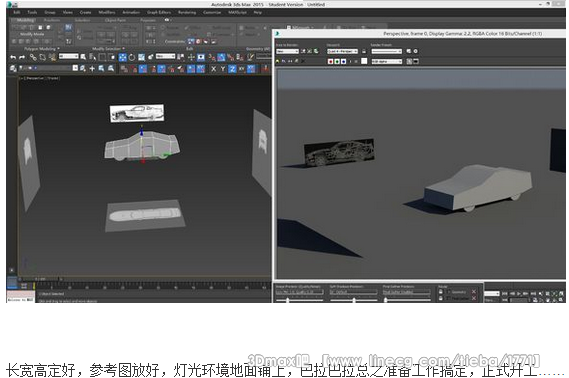Click the Redo arrow in main toolbar
569x378 pixels.
point(22,57)
